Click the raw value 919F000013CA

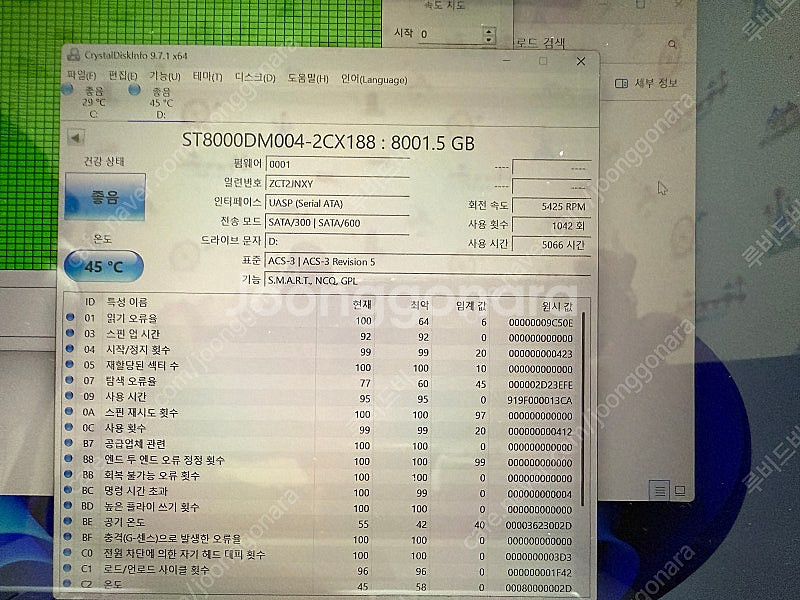(x=540, y=401)
